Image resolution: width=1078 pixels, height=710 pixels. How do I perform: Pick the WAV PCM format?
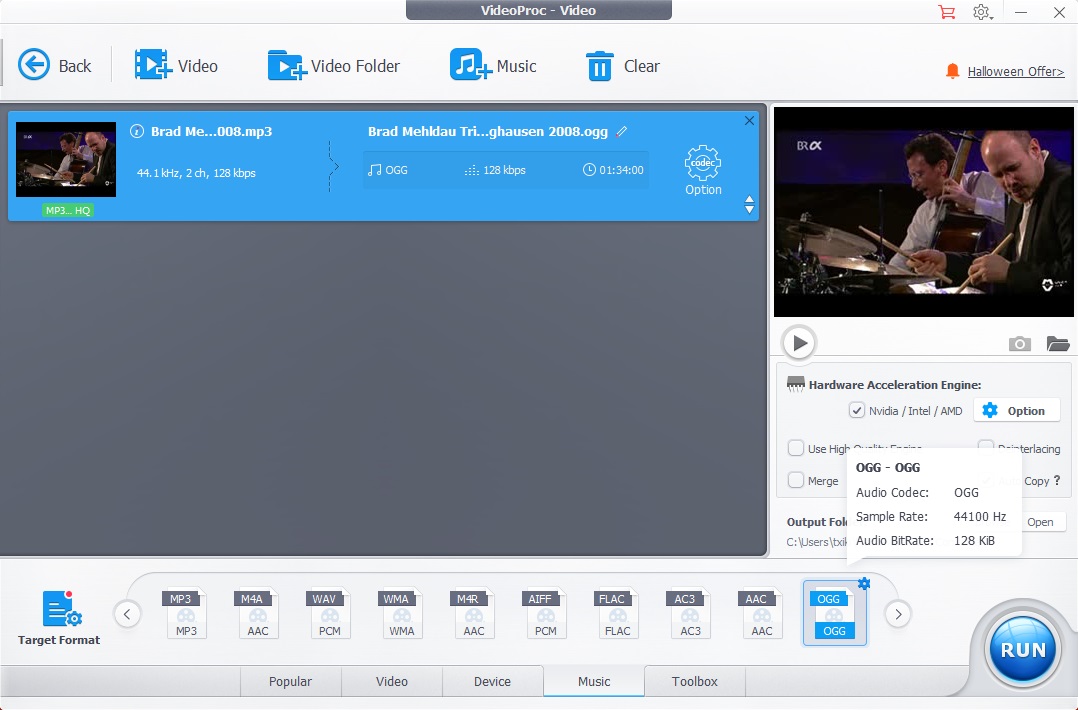point(329,613)
